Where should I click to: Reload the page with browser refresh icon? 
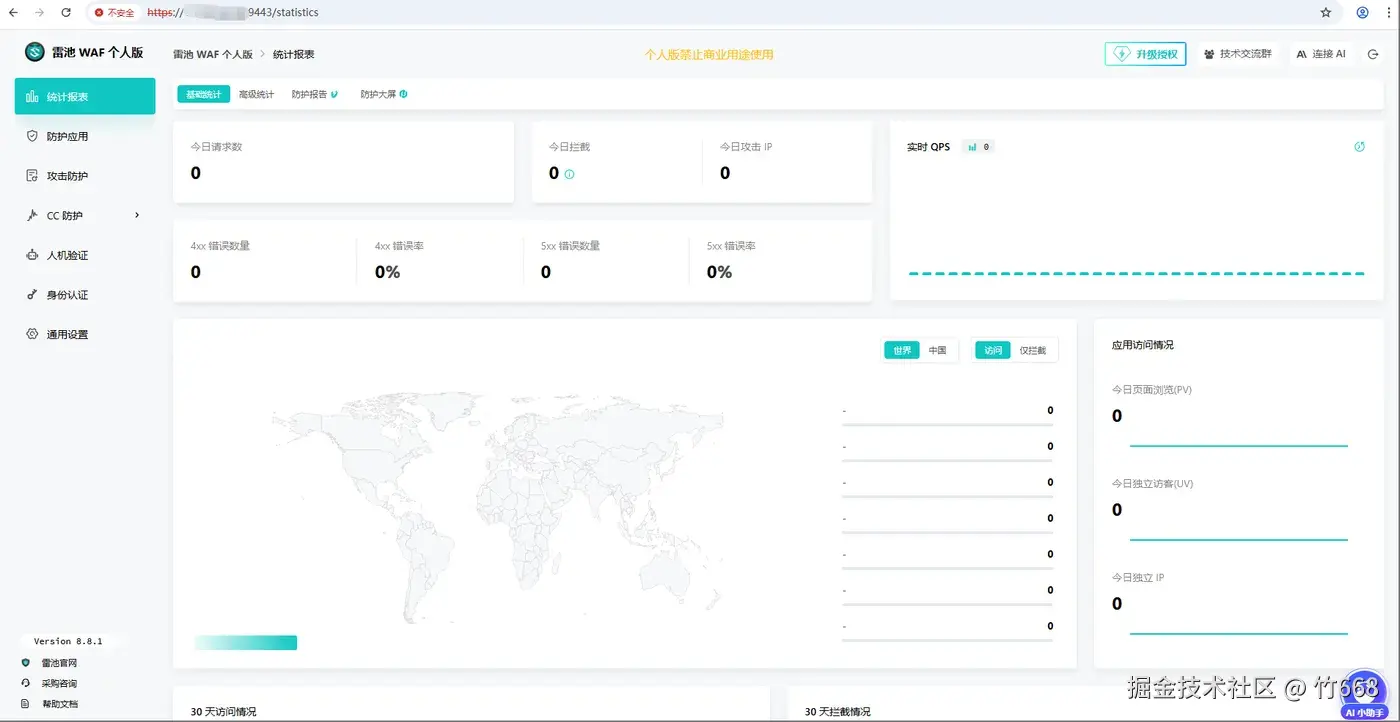click(66, 13)
